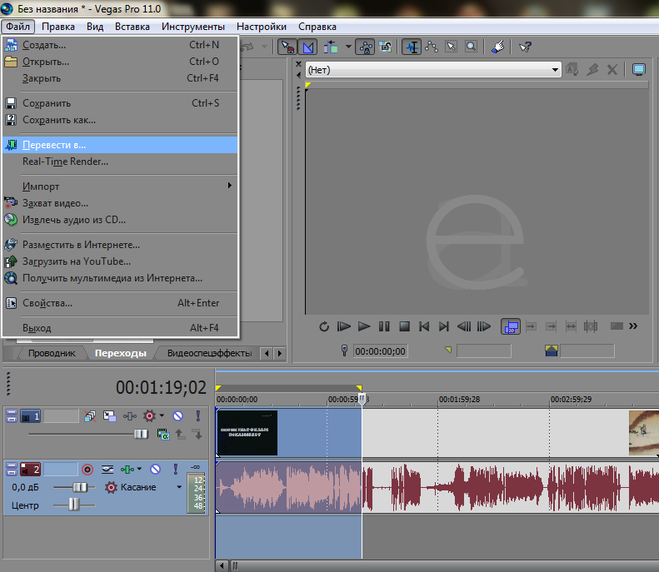Choose Извлечь аудио из CD... entry
659x572 pixels.
tap(120, 220)
